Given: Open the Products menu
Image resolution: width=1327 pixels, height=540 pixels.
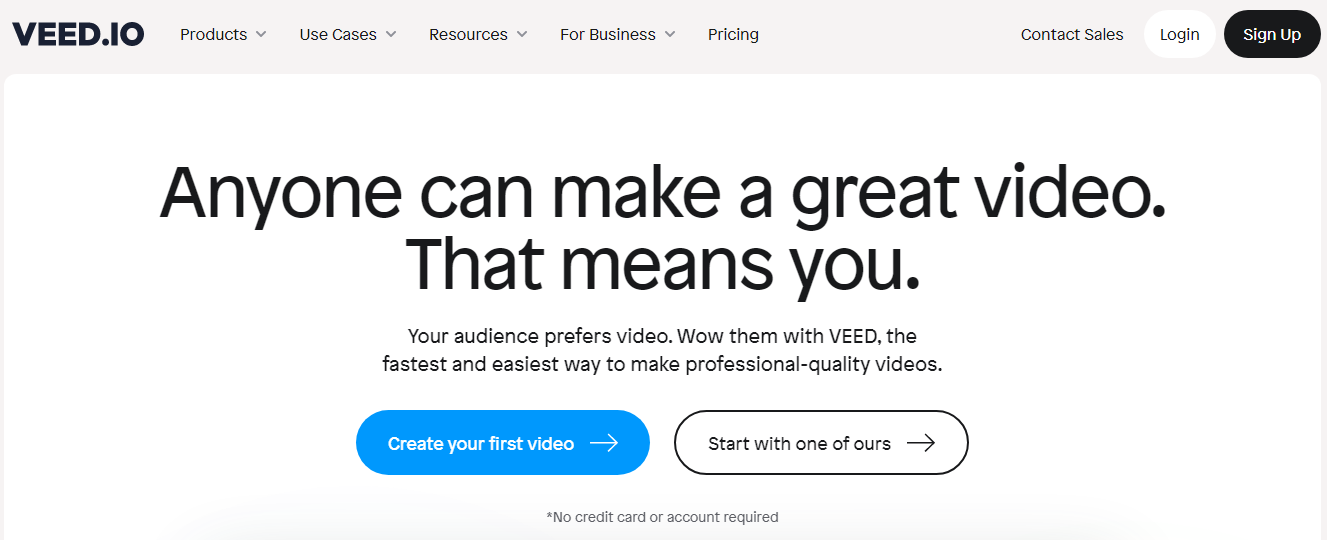Looking at the screenshot, I should (x=214, y=34).
